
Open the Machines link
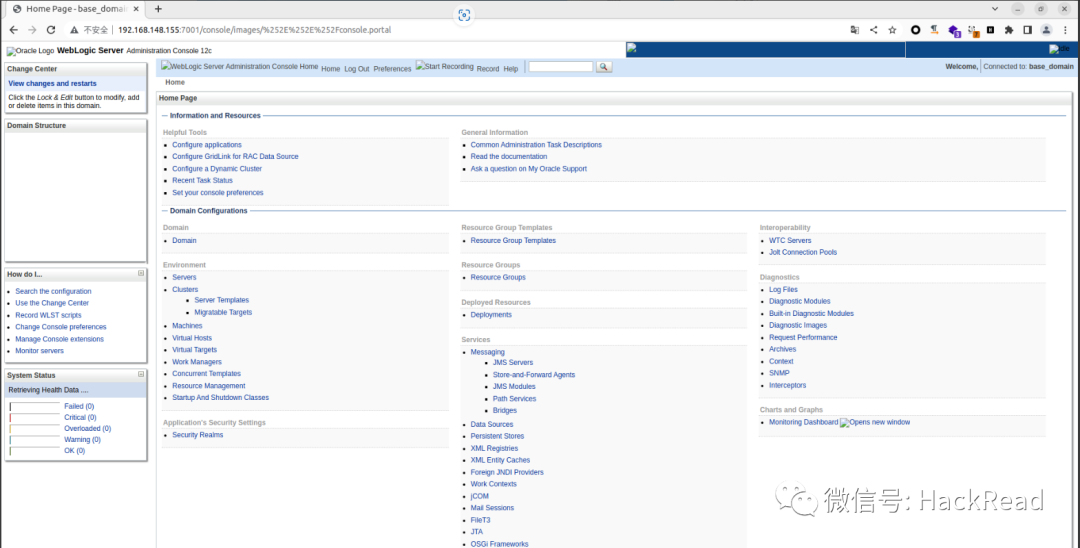click(187, 326)
